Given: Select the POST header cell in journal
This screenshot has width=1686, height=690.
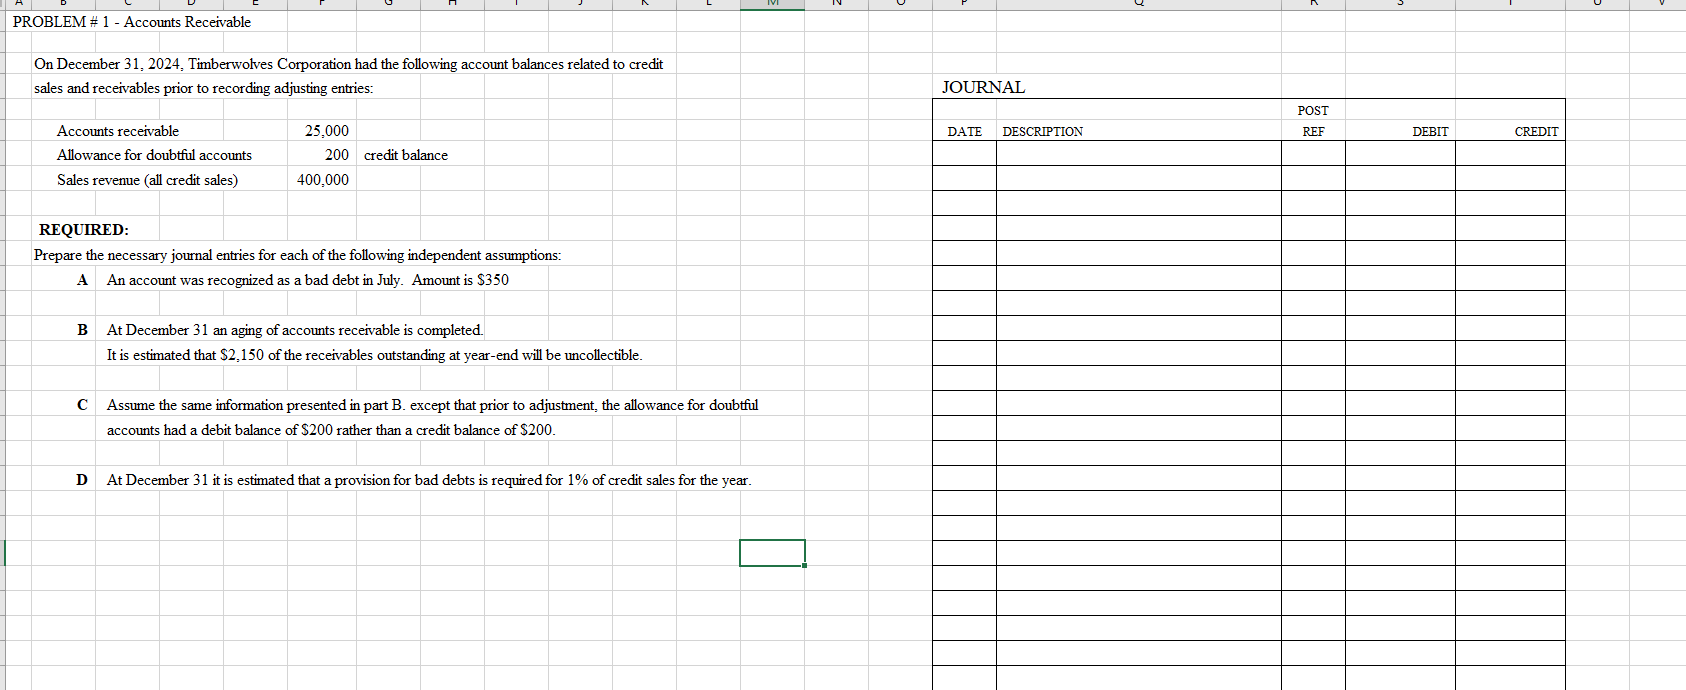Looking at the screenshot, I should [x=1313, y=111].
